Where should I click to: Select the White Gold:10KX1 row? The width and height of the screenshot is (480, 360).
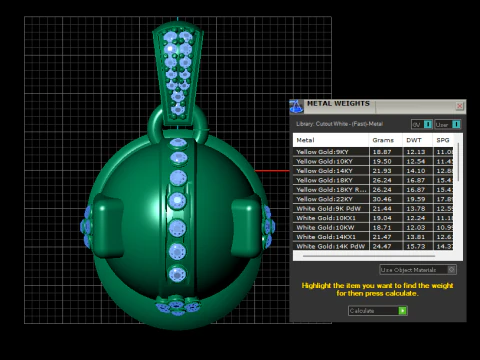[373, 218]
